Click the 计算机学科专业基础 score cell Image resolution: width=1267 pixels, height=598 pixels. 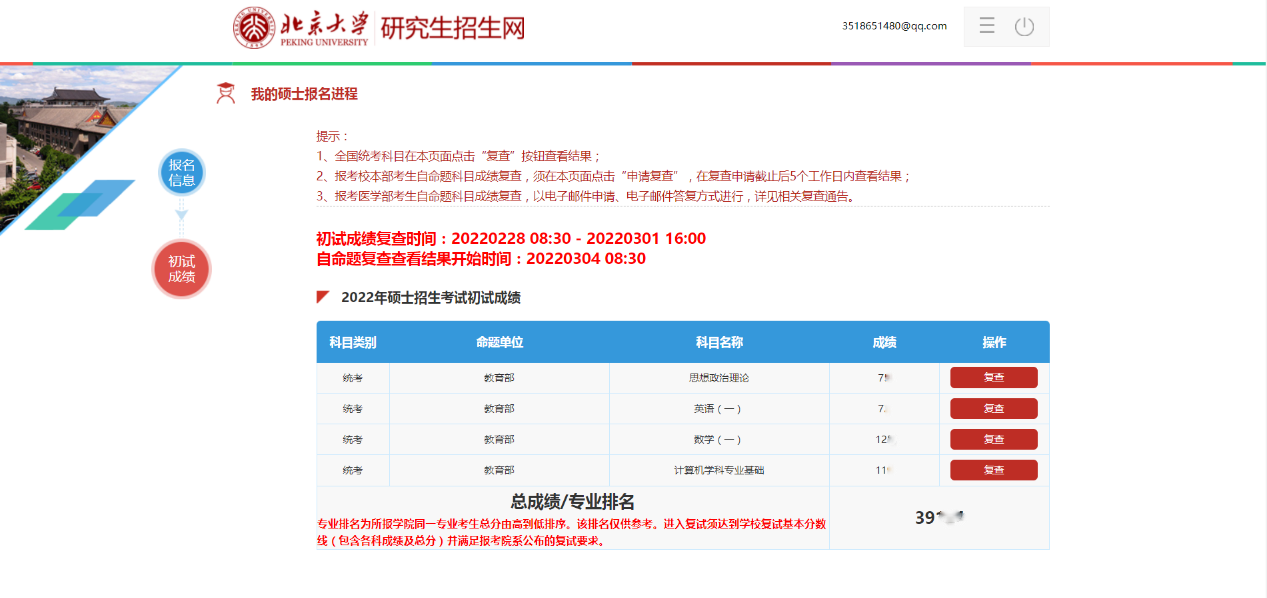pyautogui.click(x=884, y=470)
